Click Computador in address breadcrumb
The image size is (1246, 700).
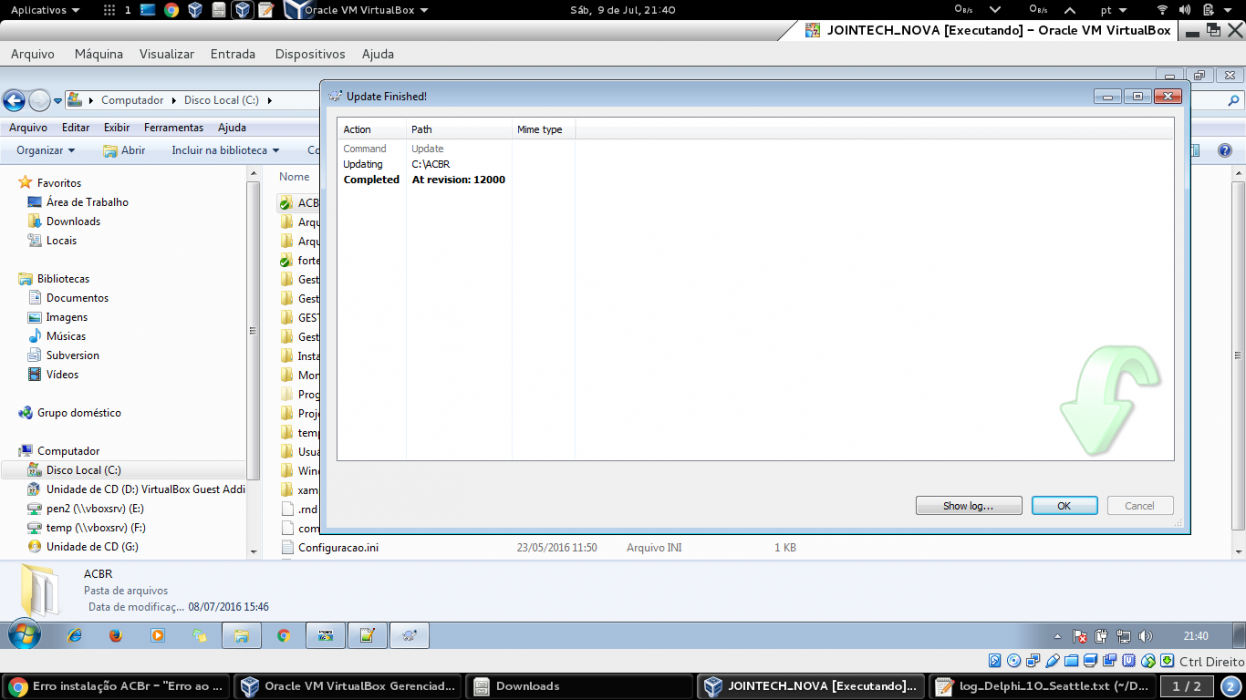132,100
